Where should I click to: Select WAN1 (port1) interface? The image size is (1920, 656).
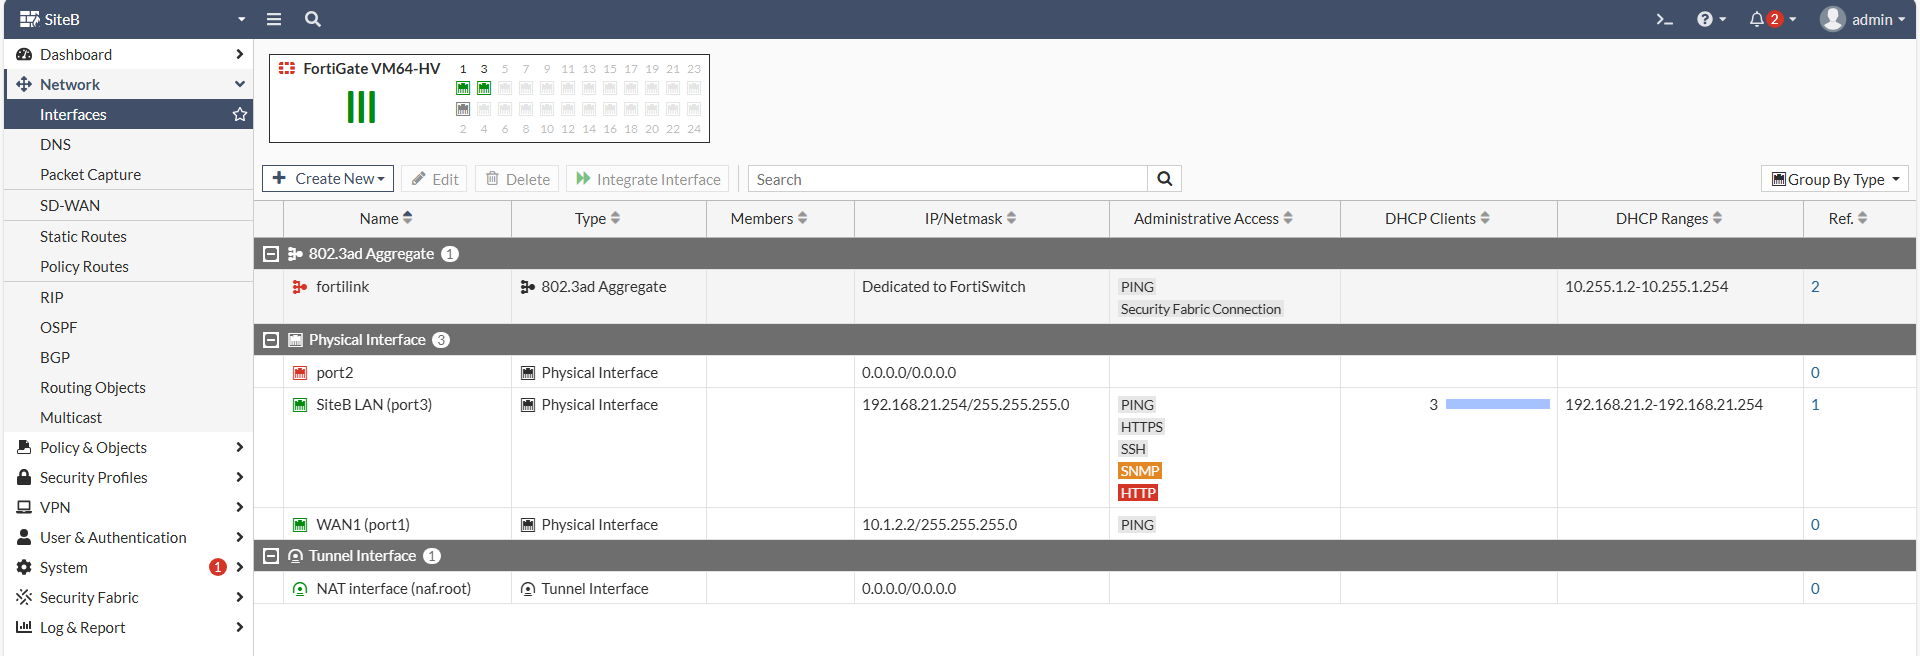point(363,524)
